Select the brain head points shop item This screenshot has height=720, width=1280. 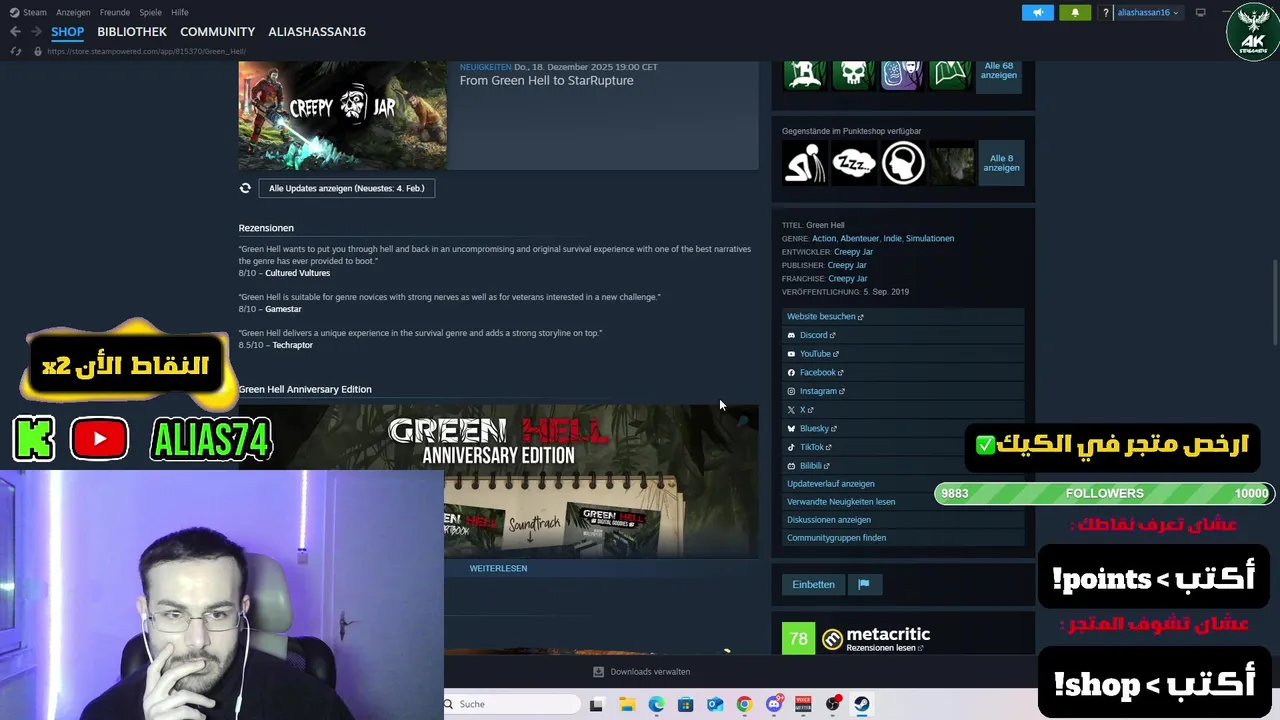(902, 163)
